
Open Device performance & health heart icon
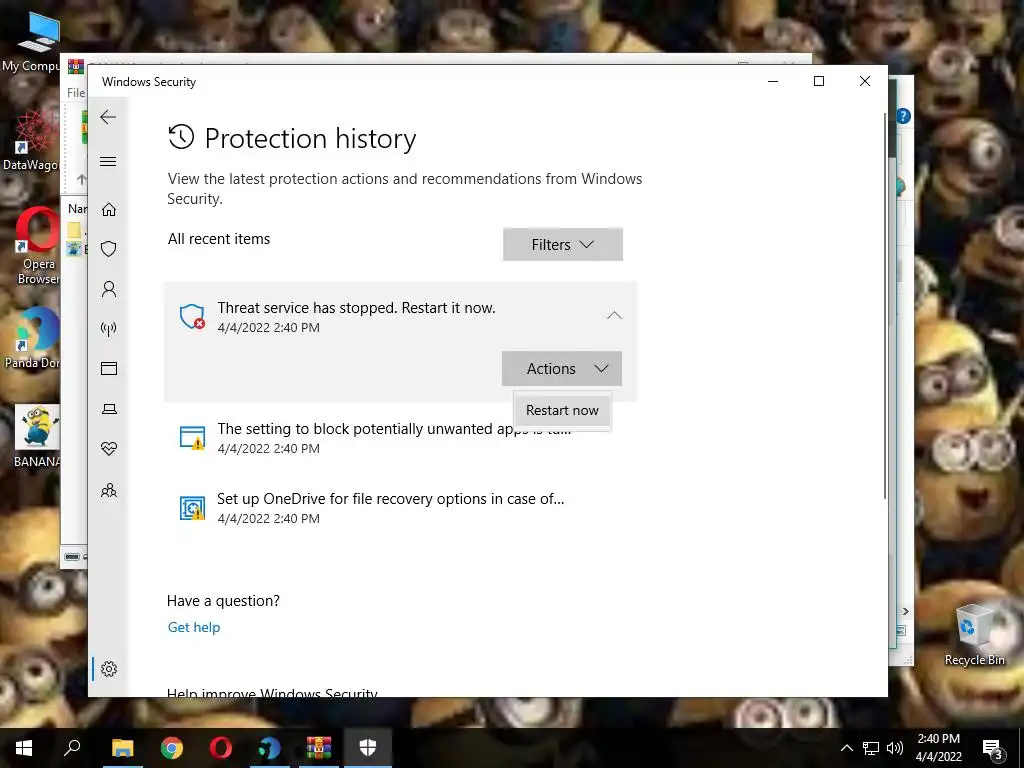pos(109,449)
